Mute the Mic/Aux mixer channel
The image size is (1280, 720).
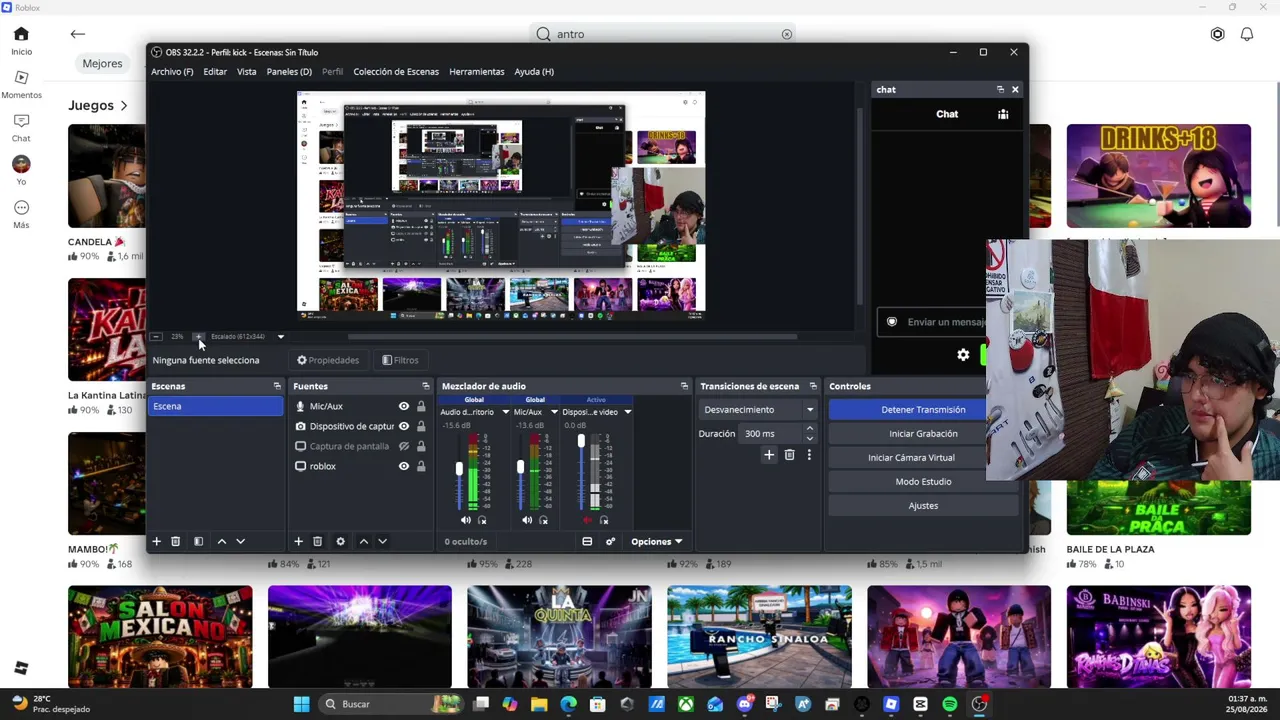[x=527, y=520]
